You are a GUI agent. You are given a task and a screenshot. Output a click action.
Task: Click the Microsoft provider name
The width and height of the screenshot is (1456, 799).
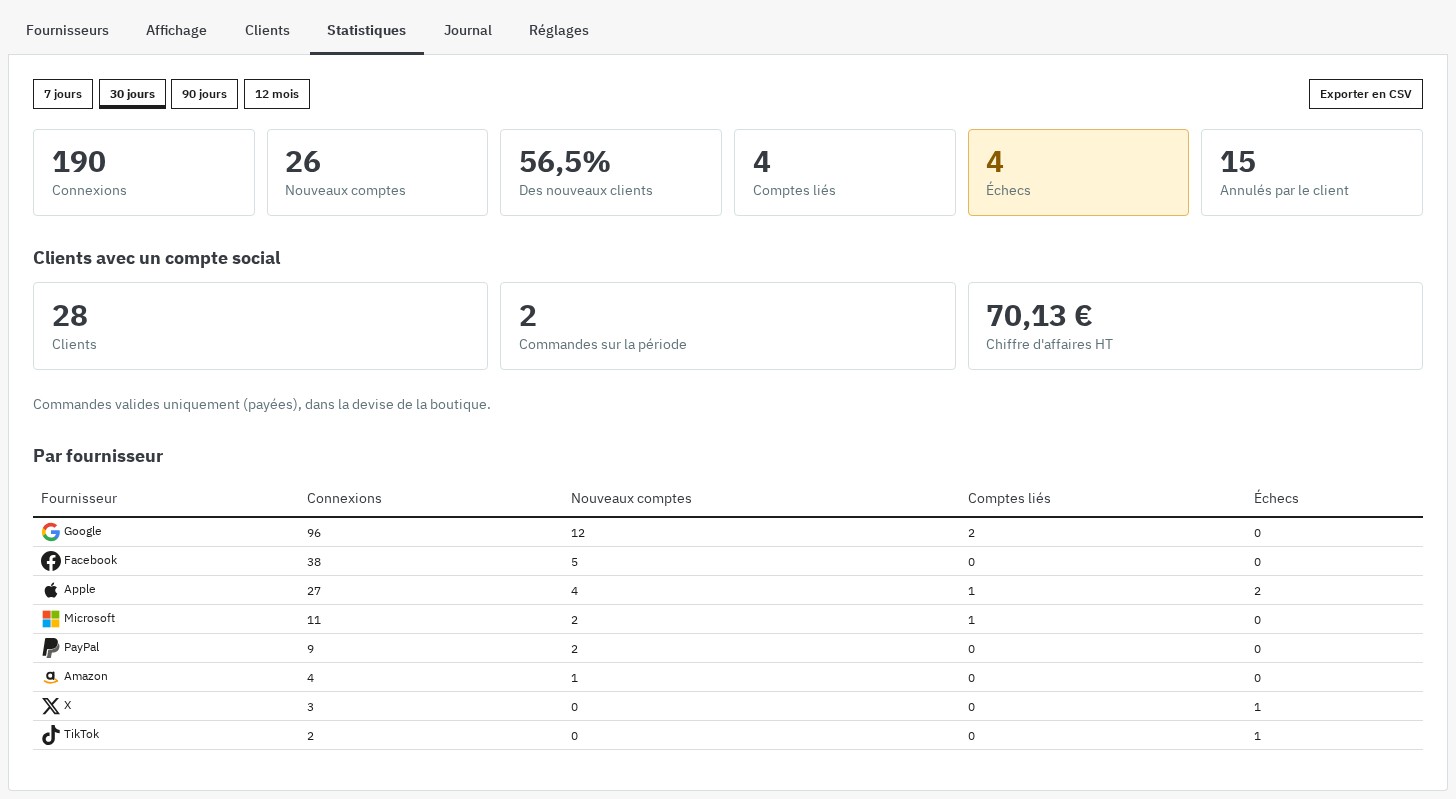89,618
